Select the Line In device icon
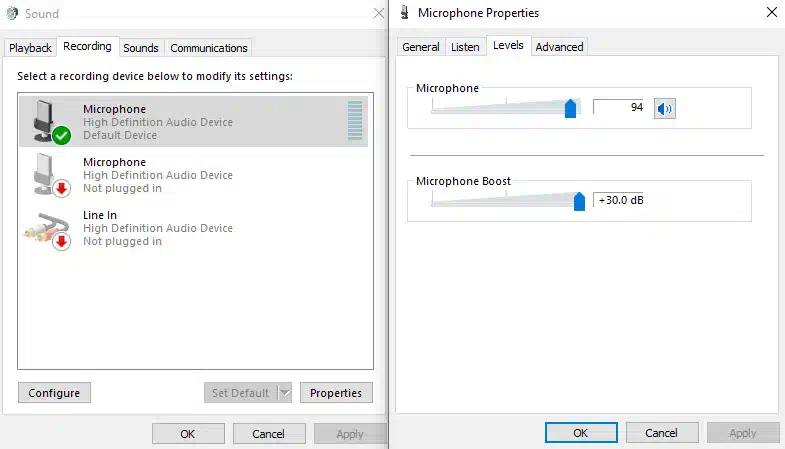This screenshot has width=785, height=449. point(46,228)
